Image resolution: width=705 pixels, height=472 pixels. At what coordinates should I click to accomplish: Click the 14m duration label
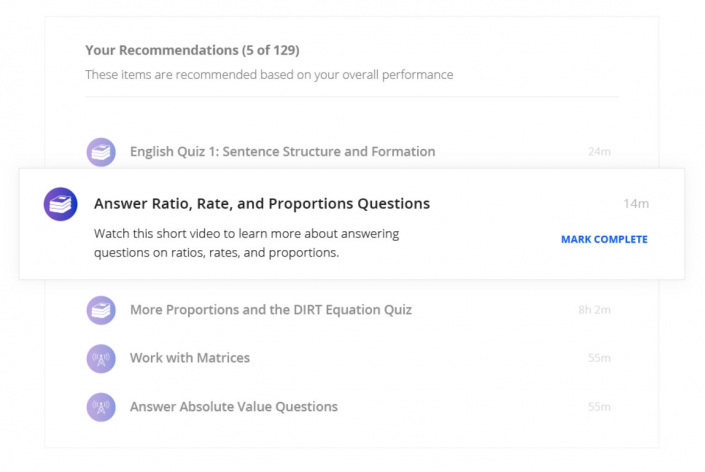[636, 204]
